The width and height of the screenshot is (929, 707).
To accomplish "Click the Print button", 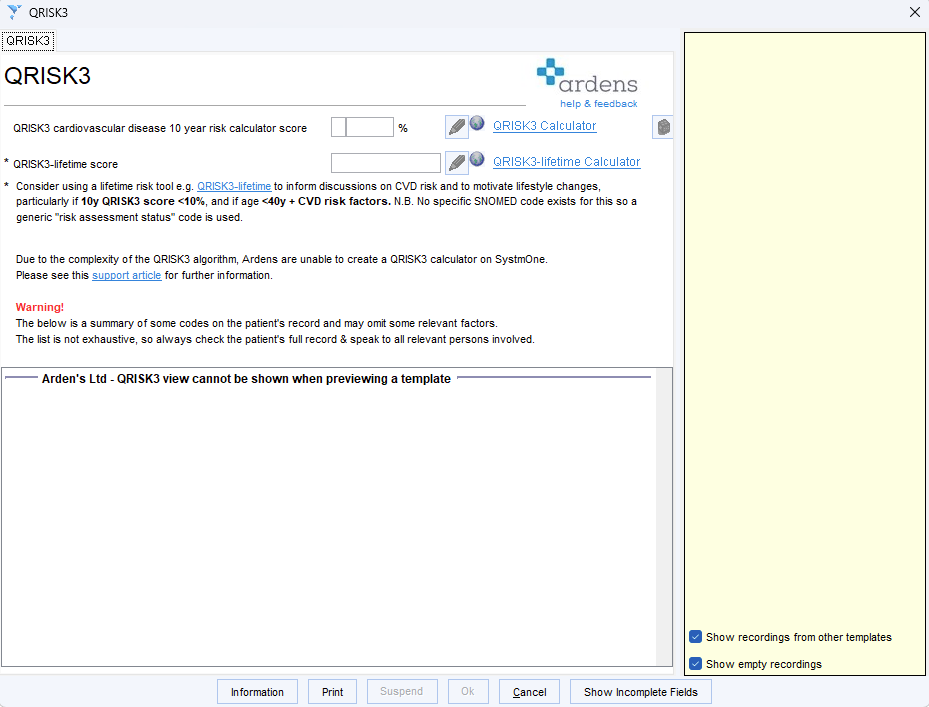I will tap(332, 692).
